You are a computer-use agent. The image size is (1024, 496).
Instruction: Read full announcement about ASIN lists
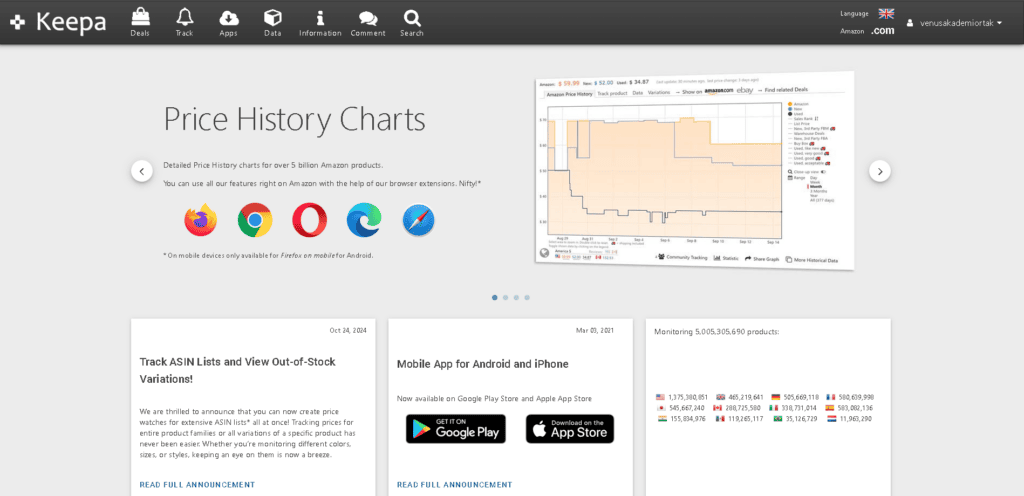tap(197, 485)
